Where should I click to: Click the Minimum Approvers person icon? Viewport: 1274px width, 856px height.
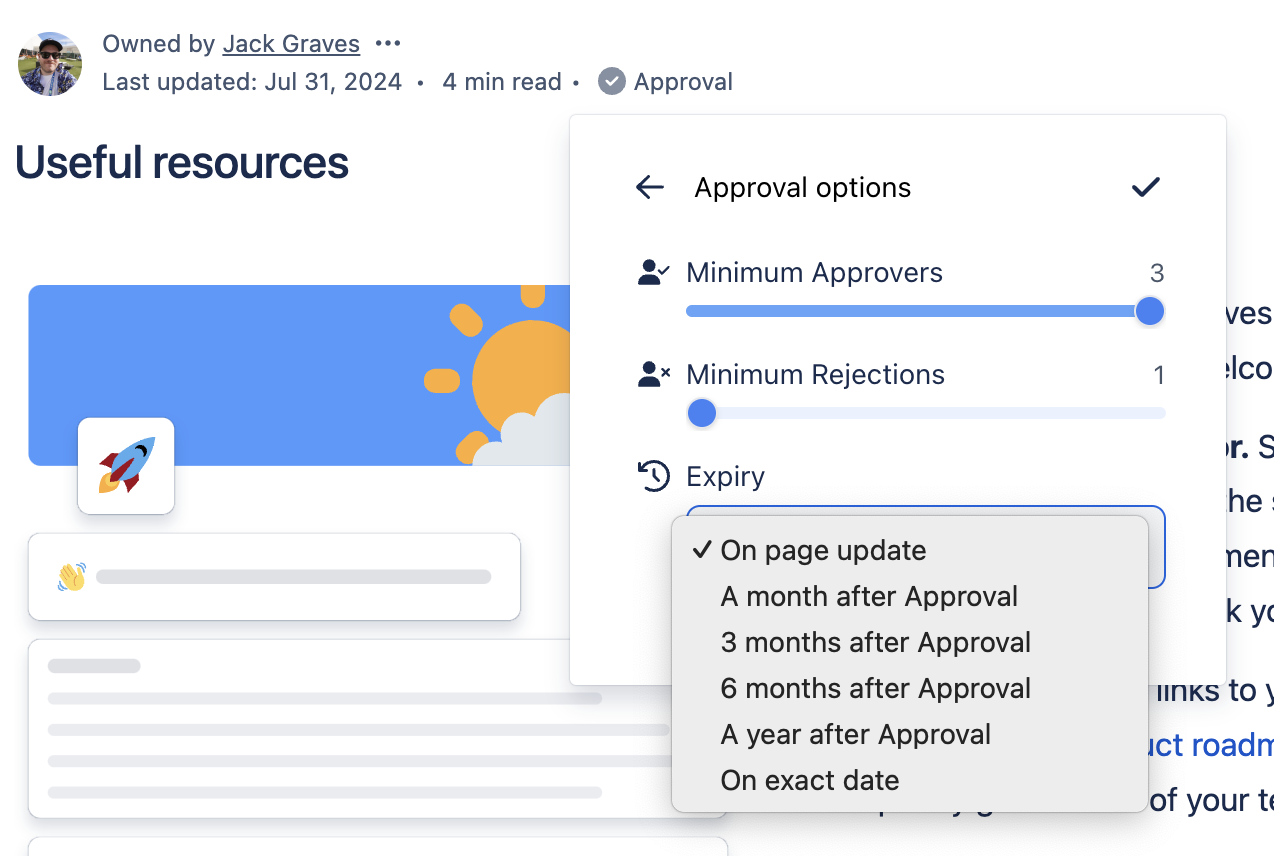(x=653, y=273)
